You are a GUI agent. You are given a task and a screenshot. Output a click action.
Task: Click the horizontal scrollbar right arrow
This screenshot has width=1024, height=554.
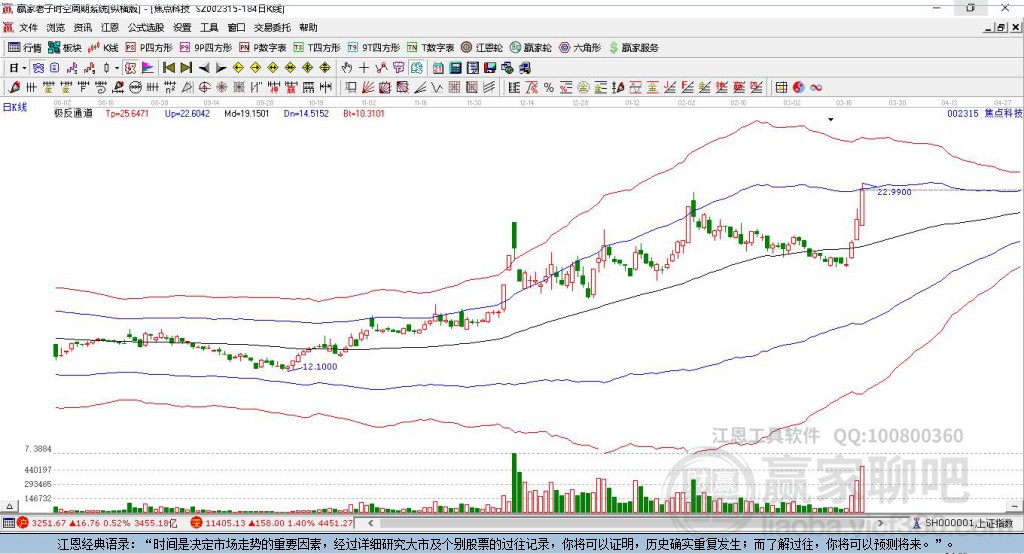pos(880,523)
